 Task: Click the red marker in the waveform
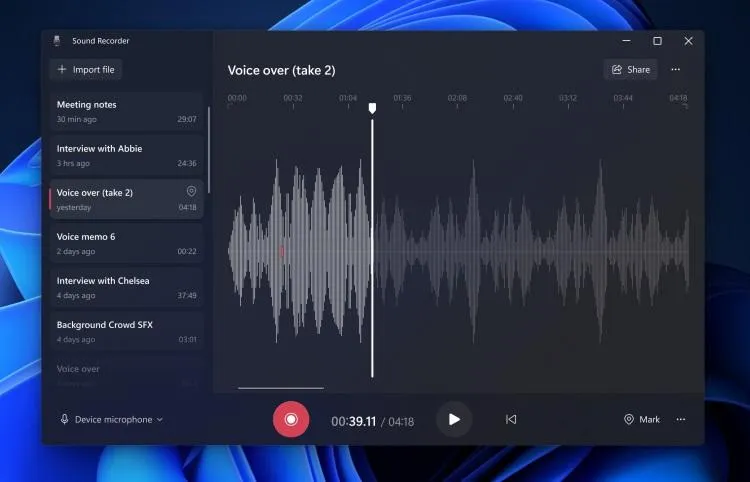282,251
